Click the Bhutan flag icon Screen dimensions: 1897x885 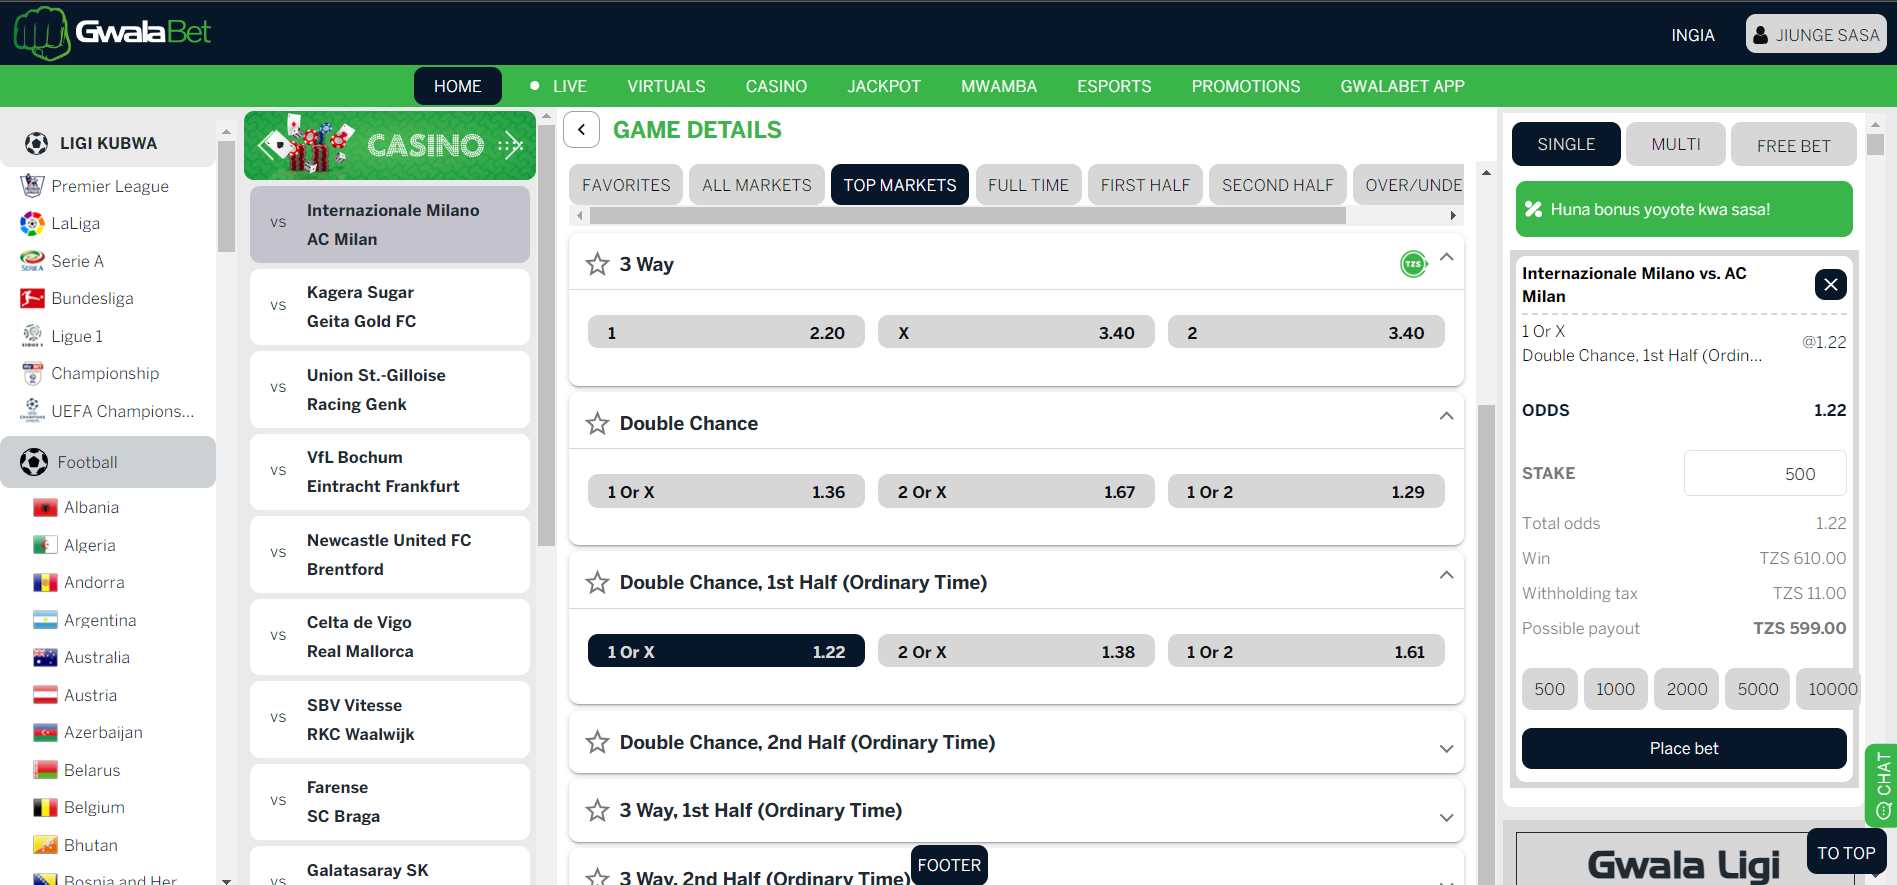(x=45, y=845)
